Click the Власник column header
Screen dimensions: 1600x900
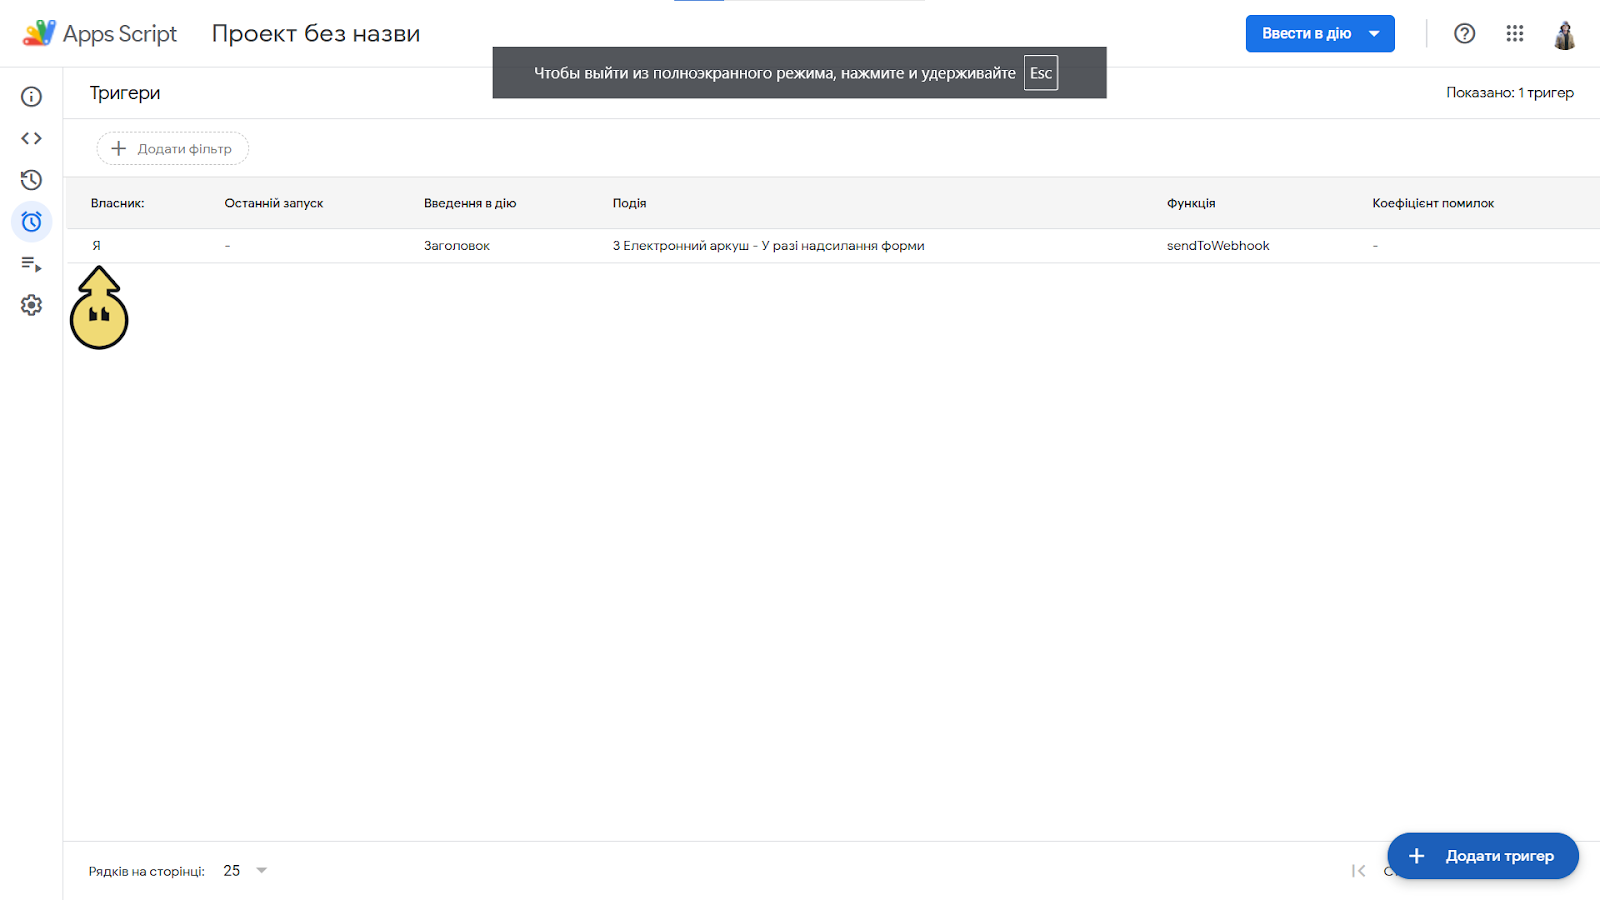pos(117,203)
